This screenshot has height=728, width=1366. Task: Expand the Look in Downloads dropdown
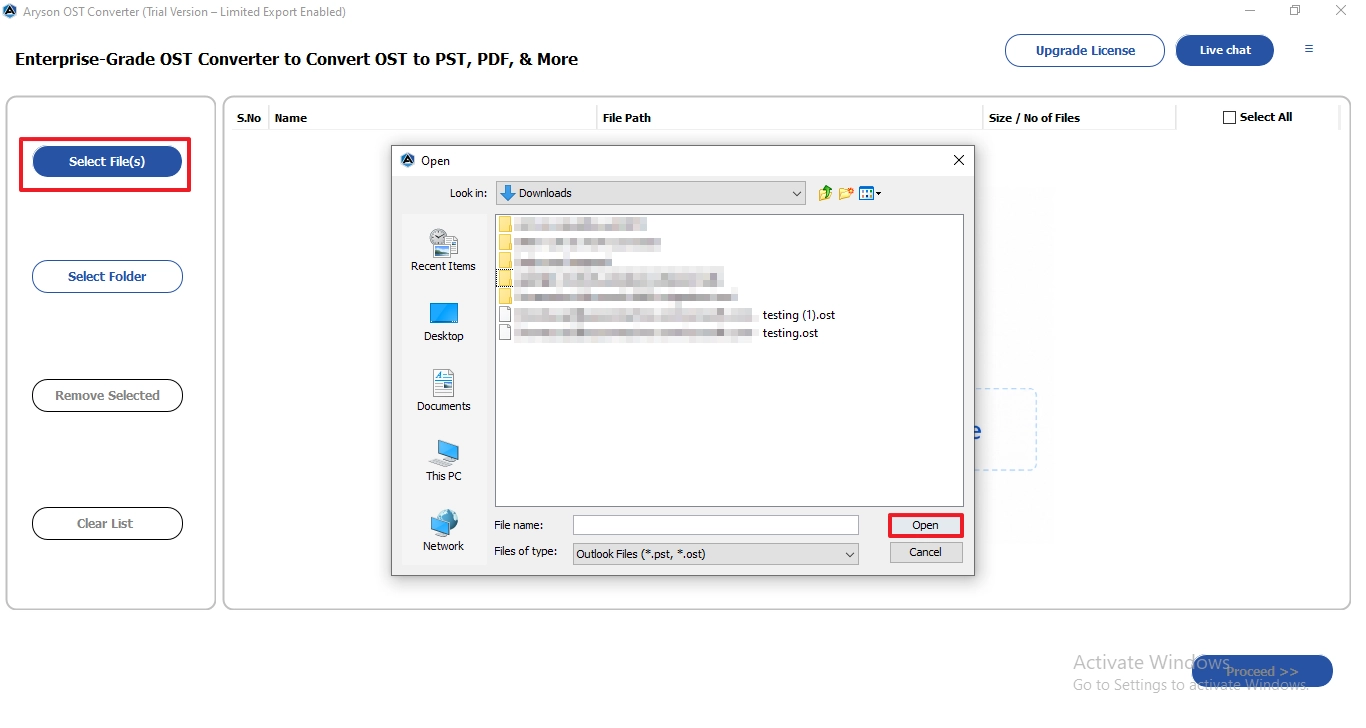(651, 193)
